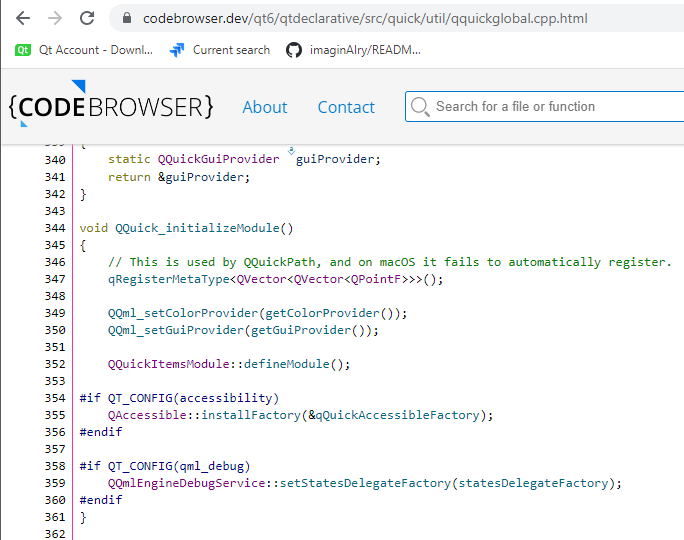Reload the page with refresh icon
The height and width of the screenshot is (540, 684).
coord(87,18)
